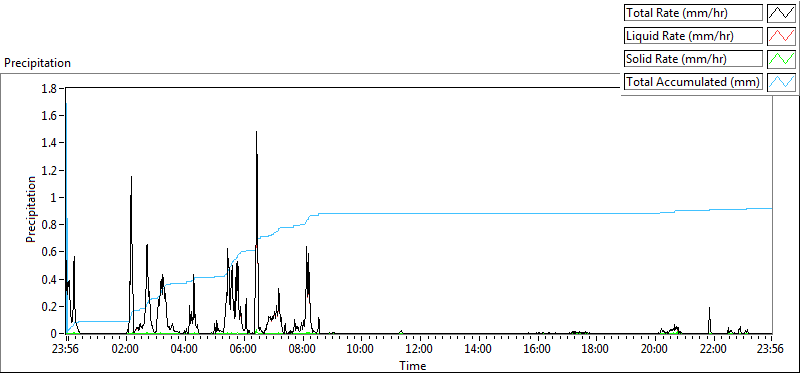Click the vertical Precipitation y-axis title

(31, 209)
